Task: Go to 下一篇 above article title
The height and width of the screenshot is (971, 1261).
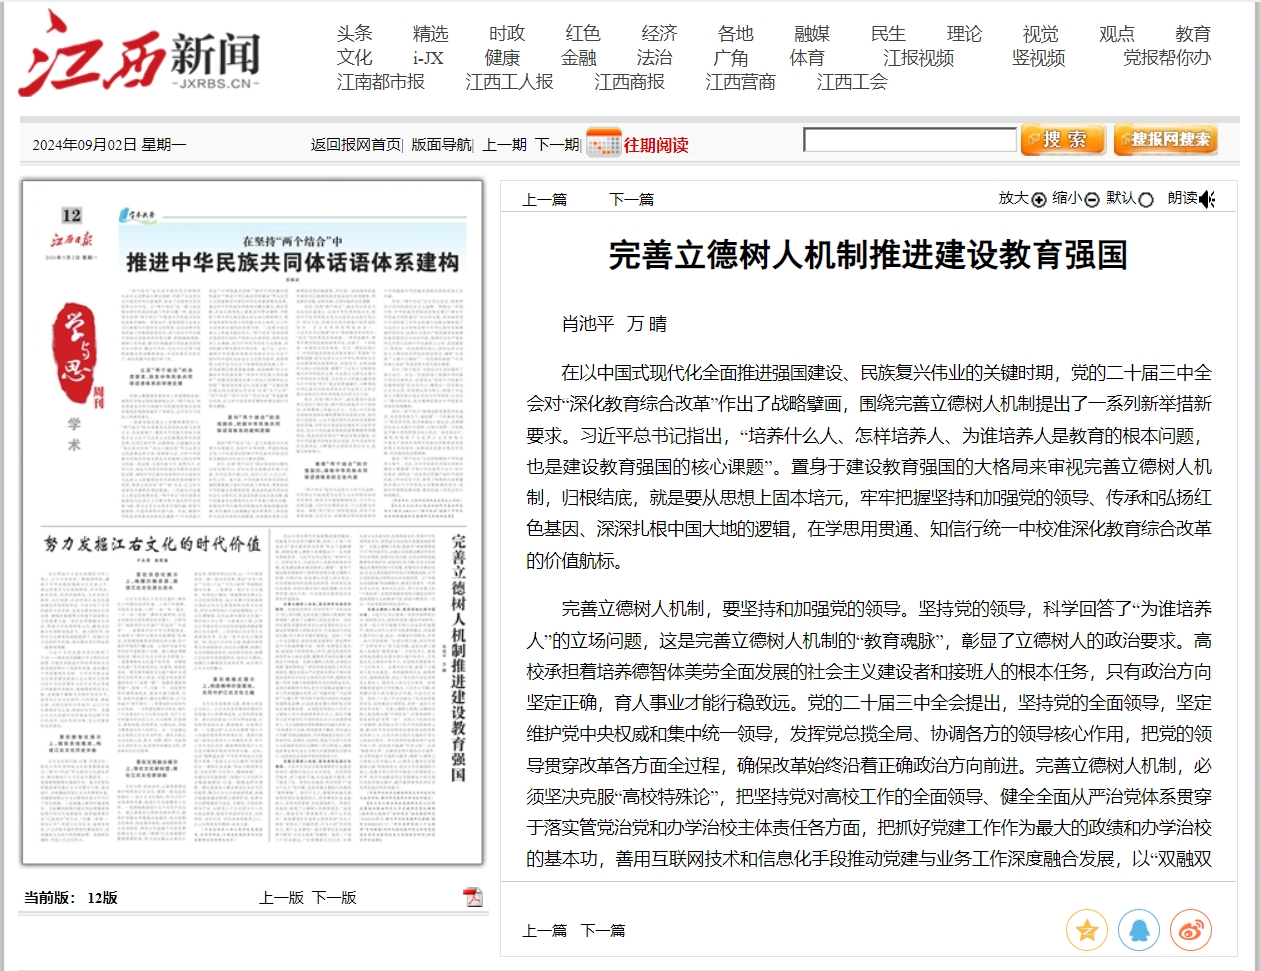Action: tap(631, 200)
